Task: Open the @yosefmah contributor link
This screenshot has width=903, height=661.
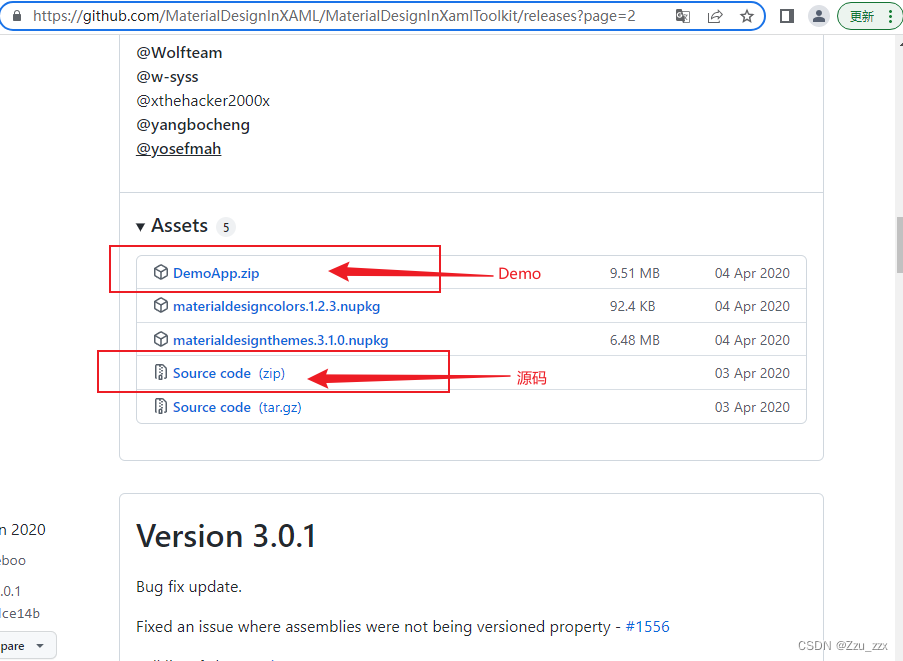Action: click(179, 149)
